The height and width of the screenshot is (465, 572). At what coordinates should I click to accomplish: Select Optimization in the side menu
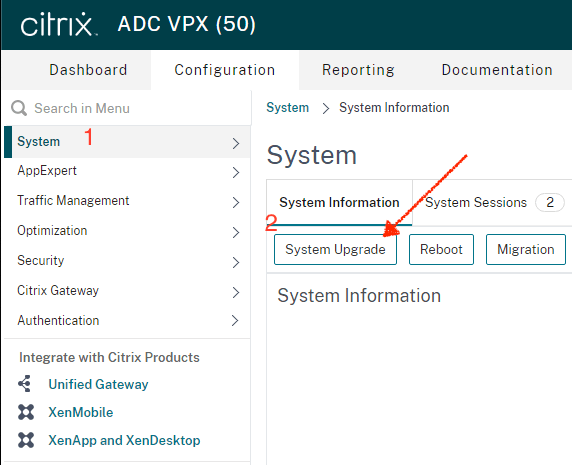coord(127,231)
